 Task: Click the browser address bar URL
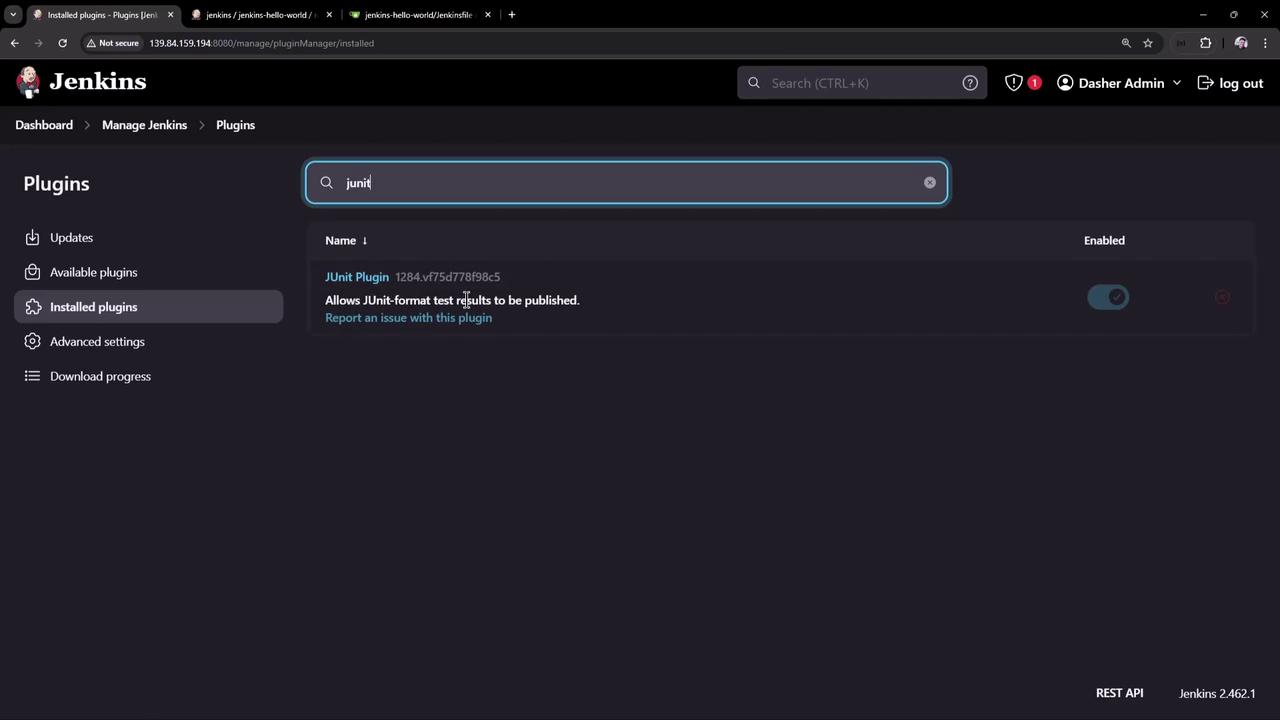[262, 43]
